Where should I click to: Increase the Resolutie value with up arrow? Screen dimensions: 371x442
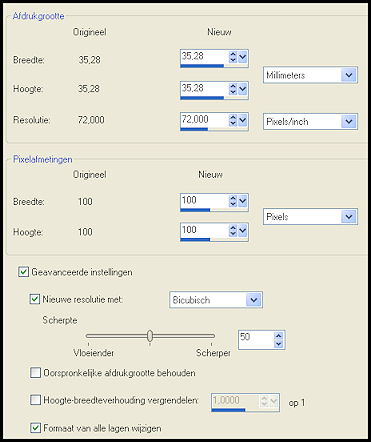tap(233, 117)
